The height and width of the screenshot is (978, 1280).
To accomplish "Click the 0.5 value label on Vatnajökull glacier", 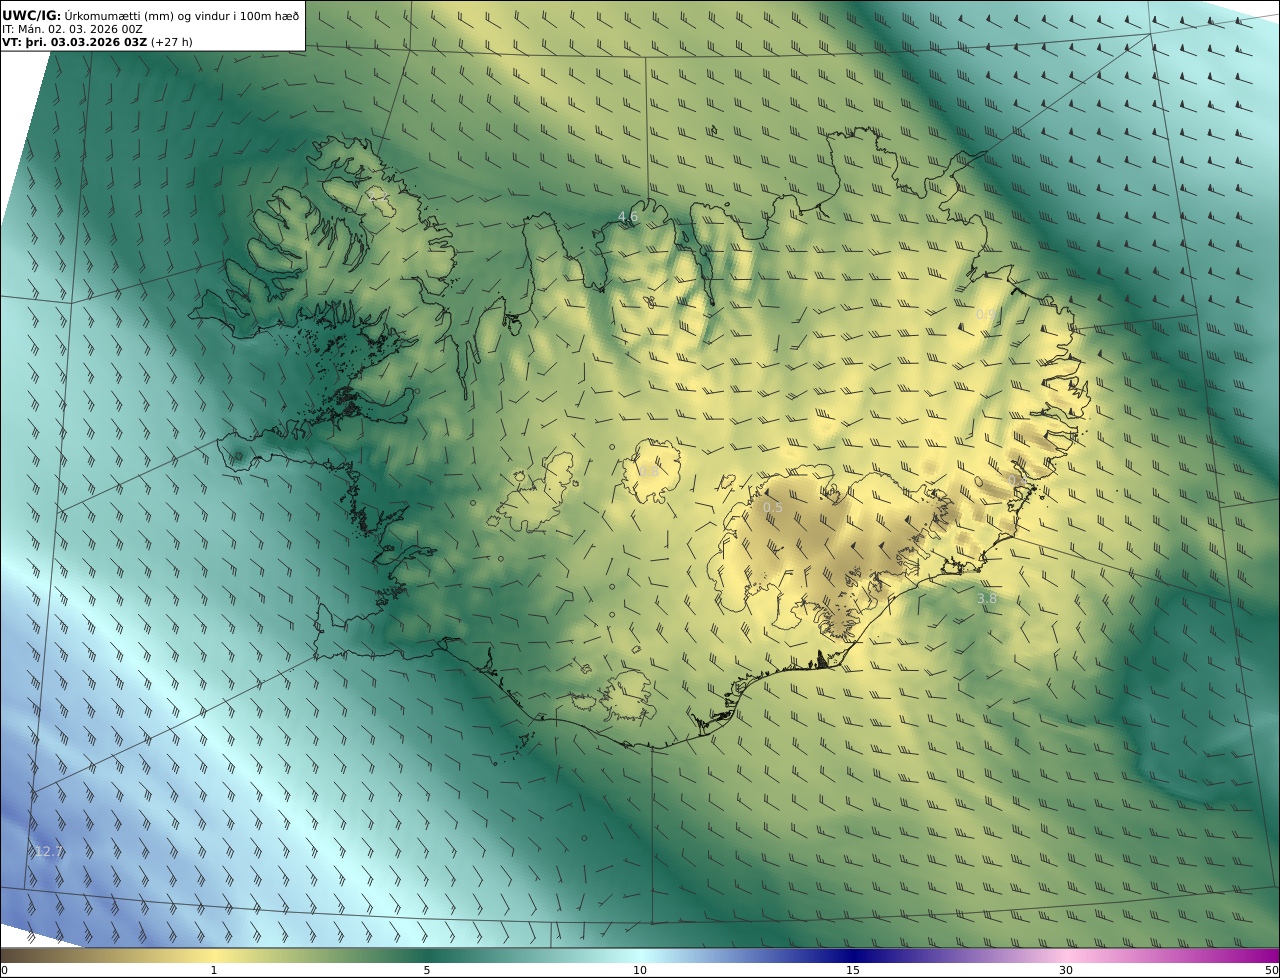I will click(x=773, y=508).
